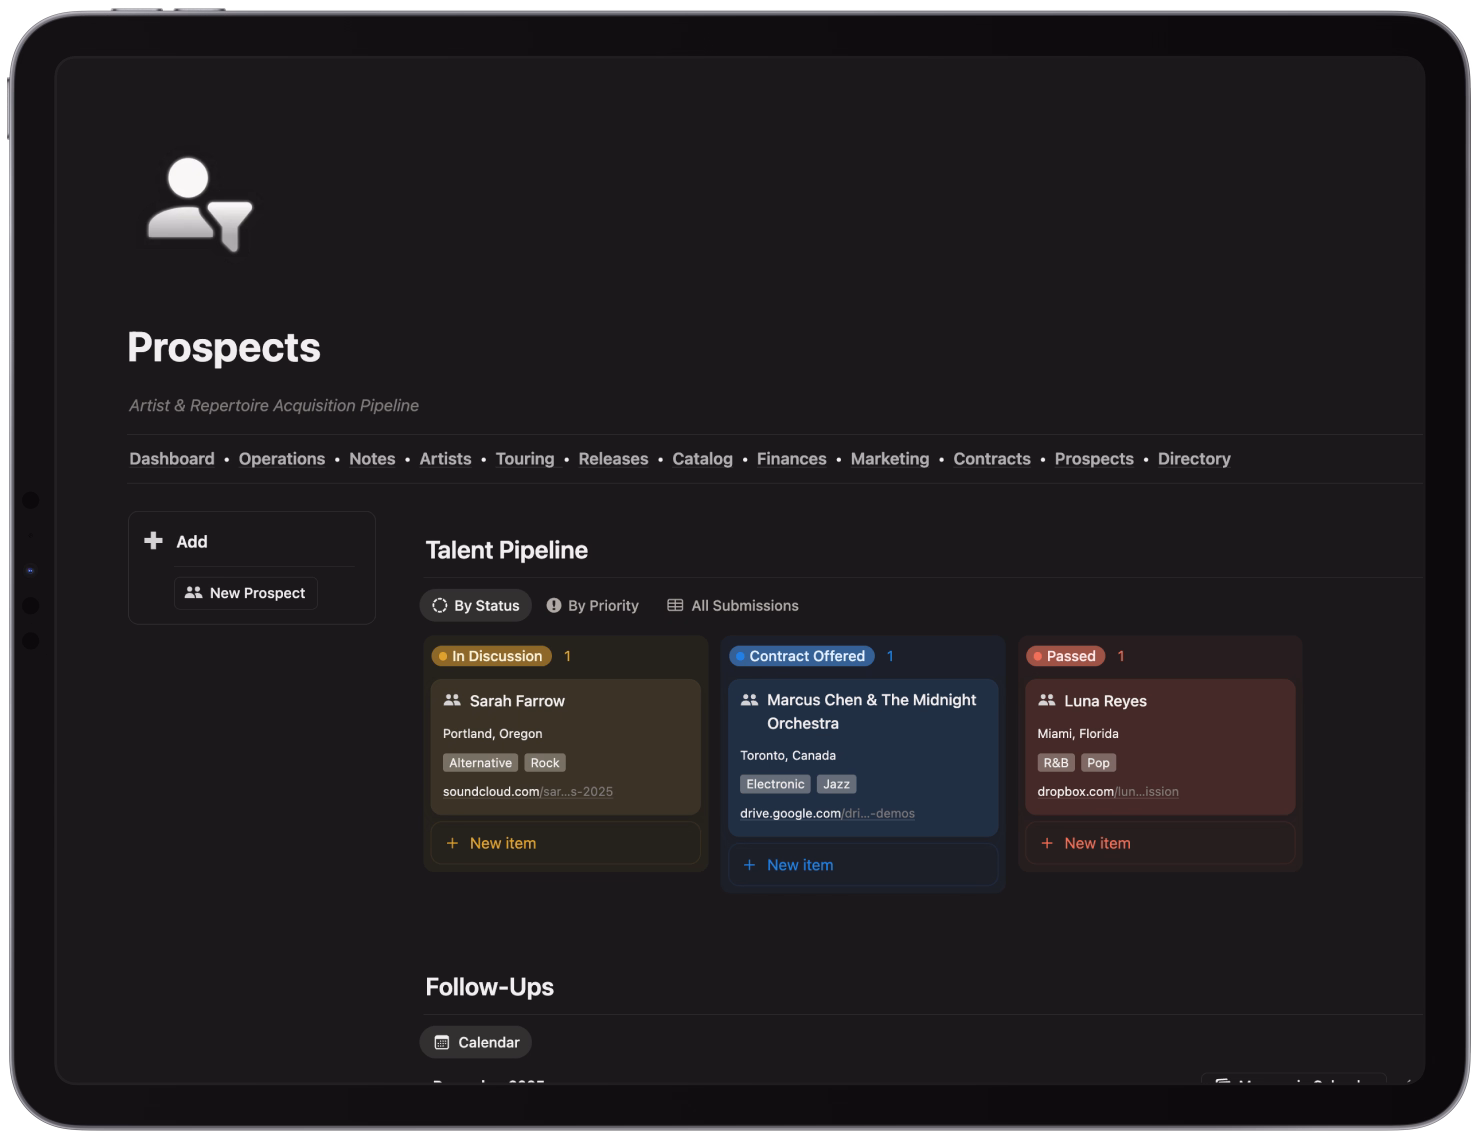Select the Calendar view tab
Screen dimensions: 1480x1140
click(x=476, y=1042)
